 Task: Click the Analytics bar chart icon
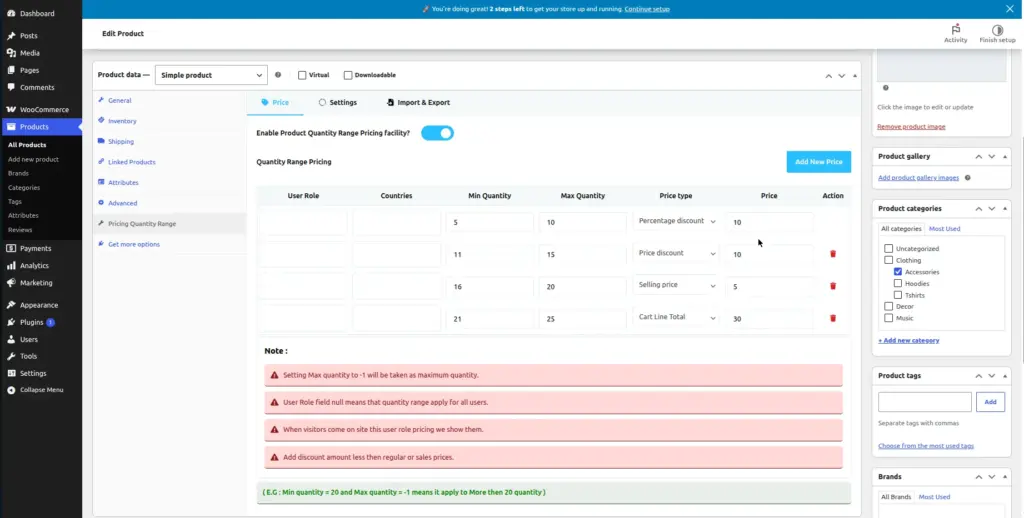(11, 265)
